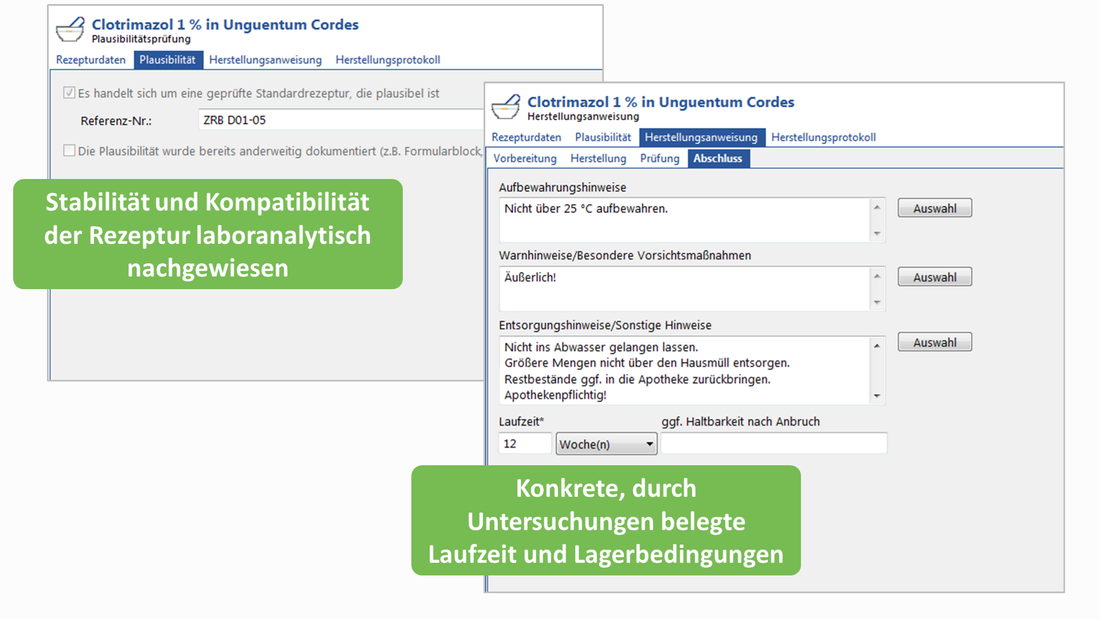The width and height of the screenshot is (1100, 619).
Task: Click down arrow of Aufbewahrungshinweise scrollbar
Action: point(877,234)
